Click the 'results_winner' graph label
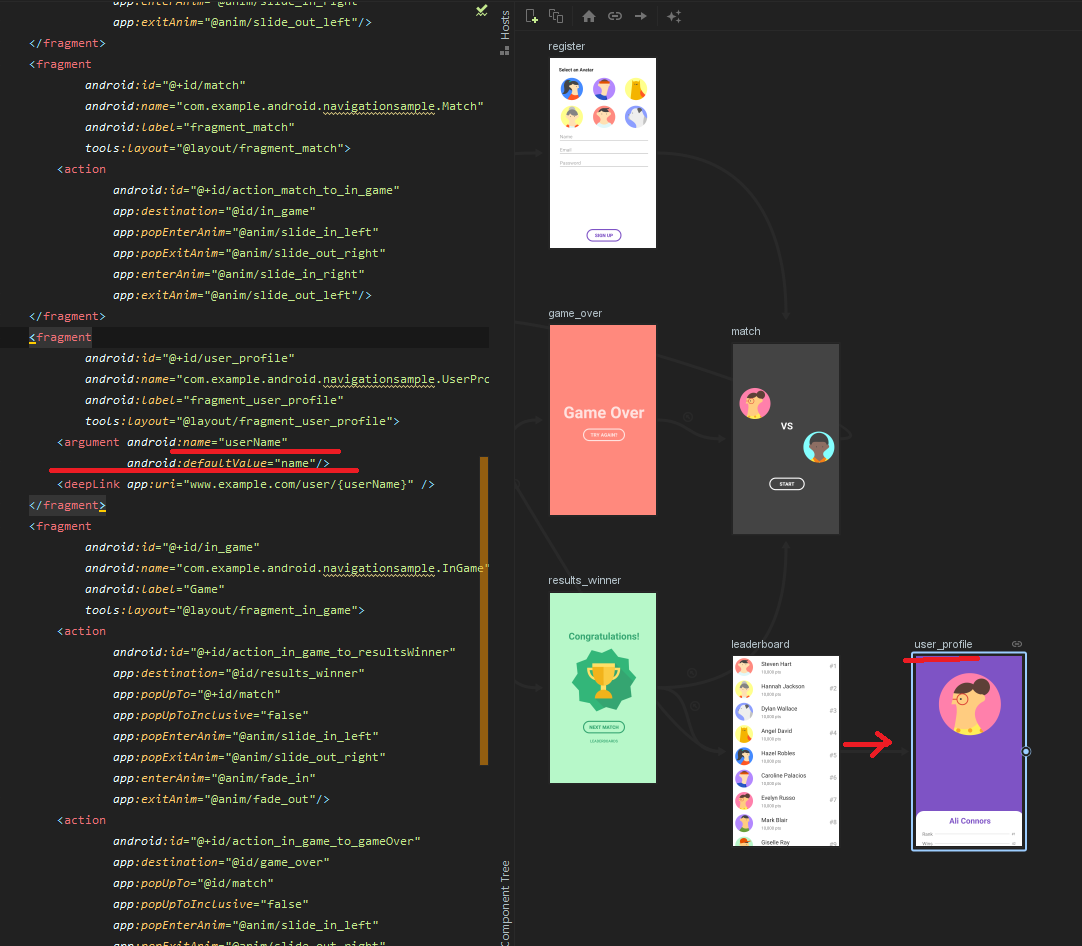The height and width of the screenshot is (946, 1082). [x=584, y=580]
